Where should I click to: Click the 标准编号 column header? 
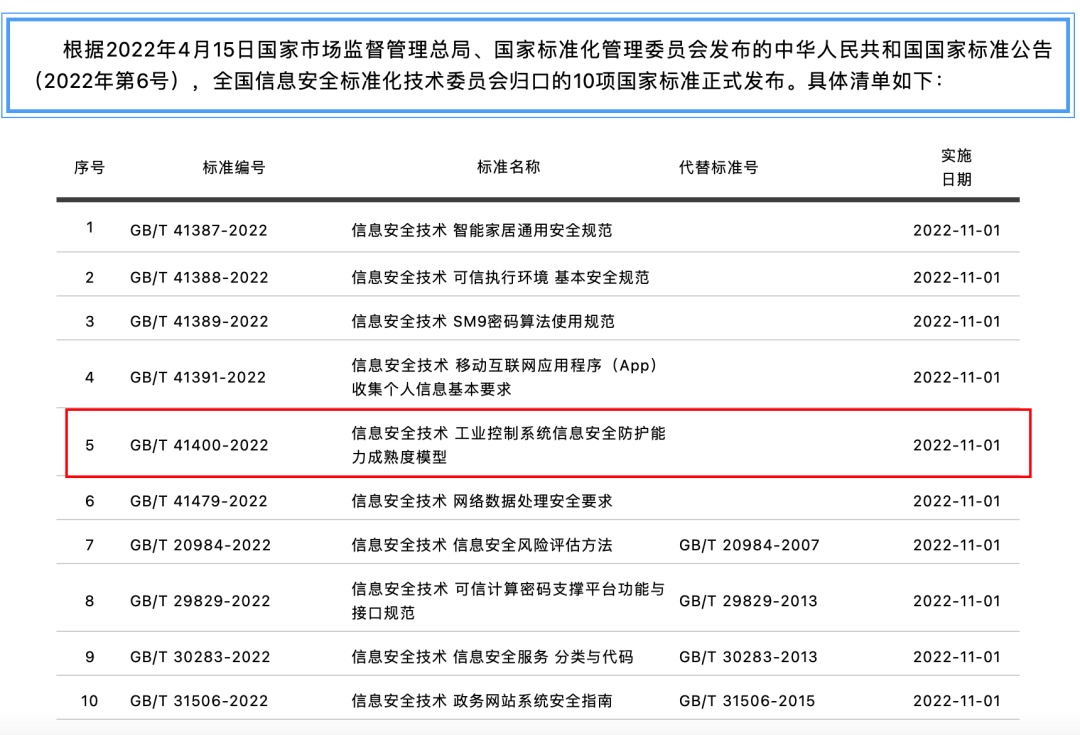[234, 168]
